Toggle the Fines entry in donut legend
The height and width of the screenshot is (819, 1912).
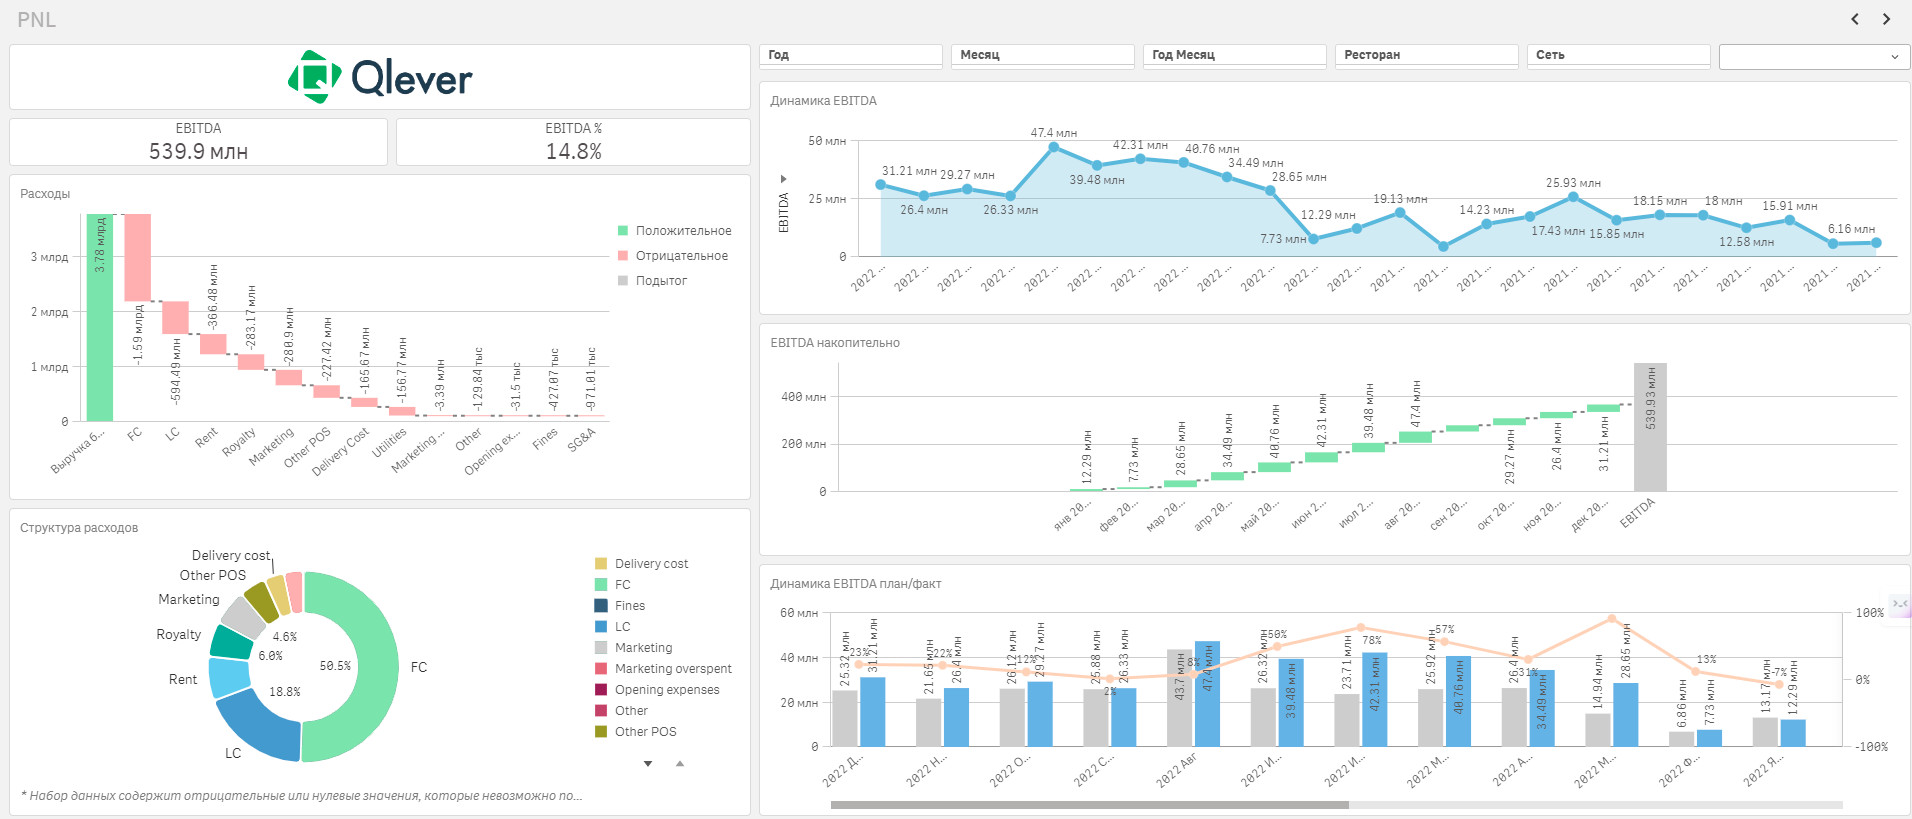click(620, 606)
